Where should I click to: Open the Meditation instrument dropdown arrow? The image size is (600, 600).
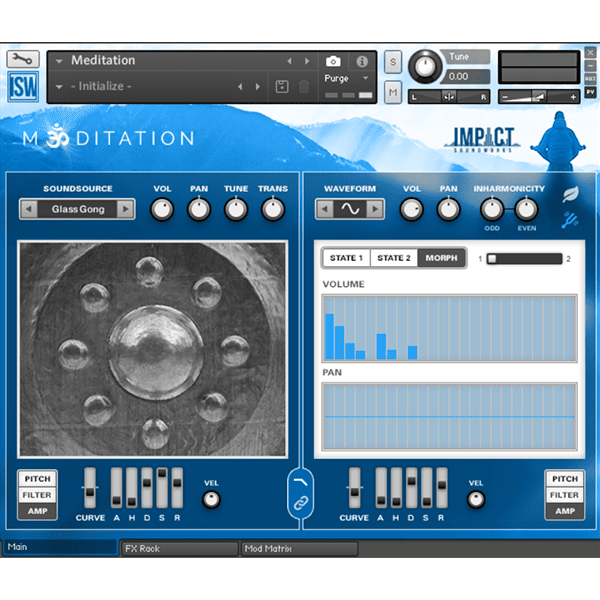pos(59,61)
